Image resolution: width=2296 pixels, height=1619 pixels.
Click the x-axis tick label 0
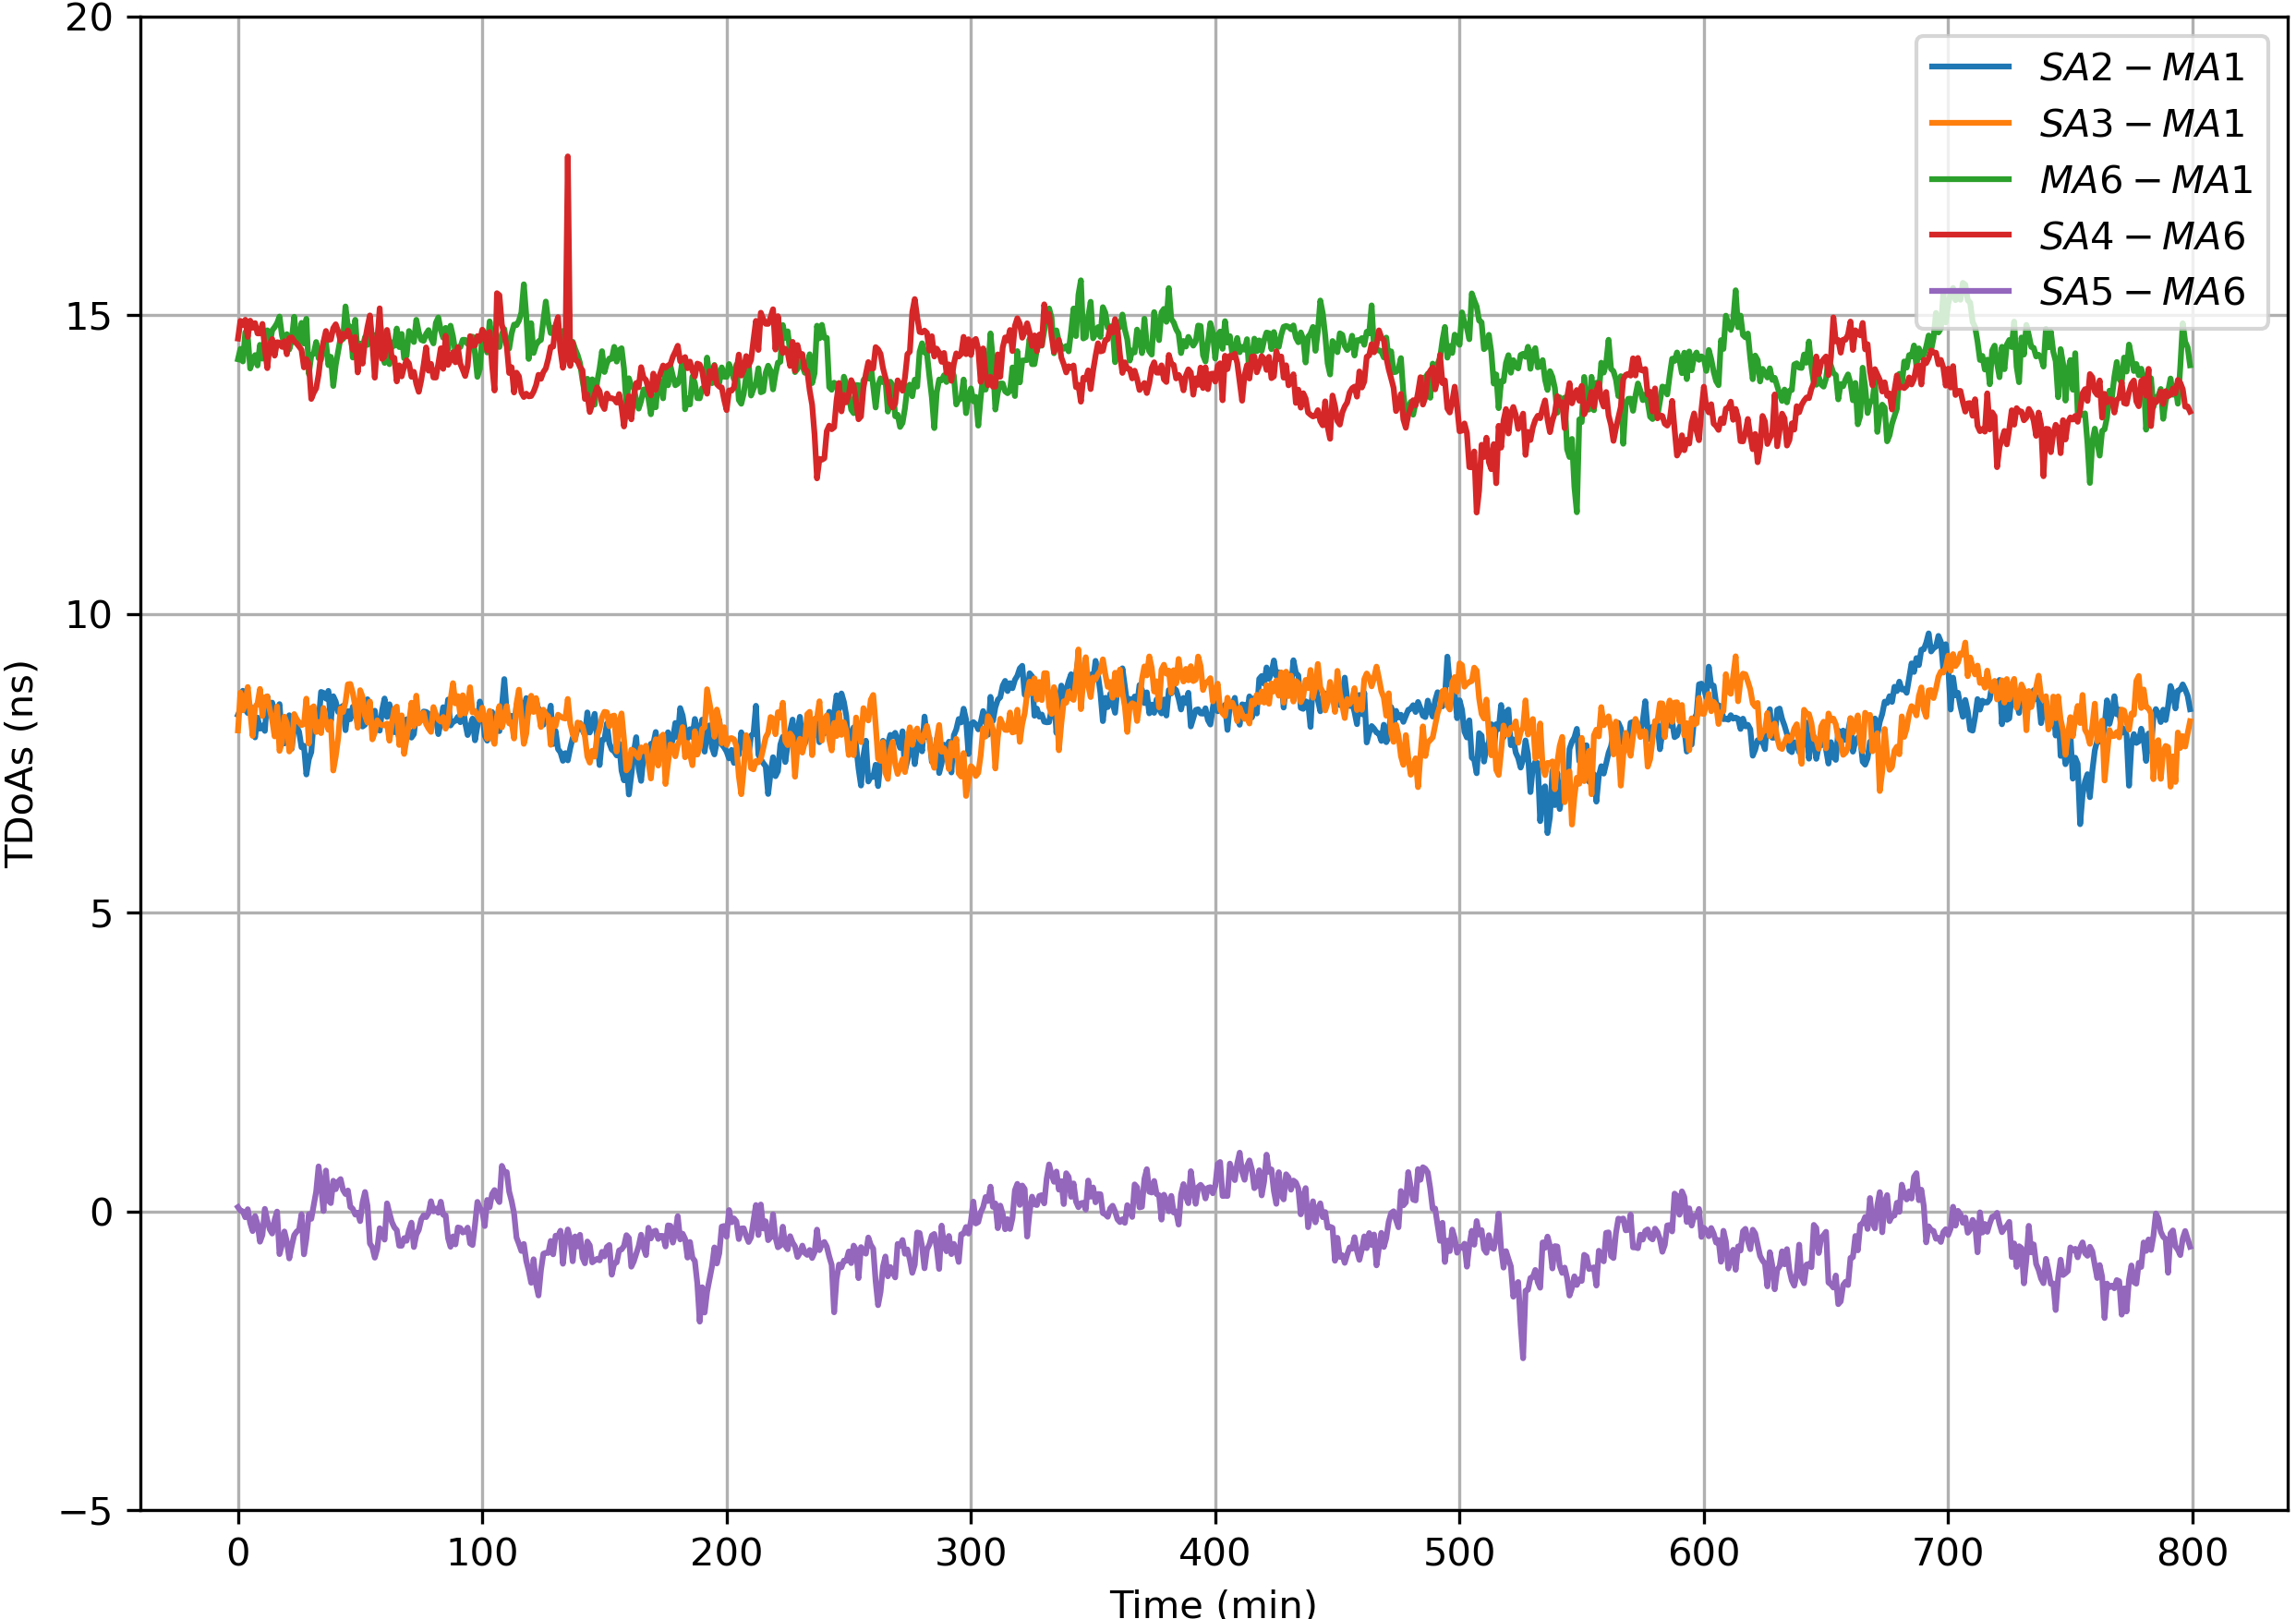click(238, 1553)
